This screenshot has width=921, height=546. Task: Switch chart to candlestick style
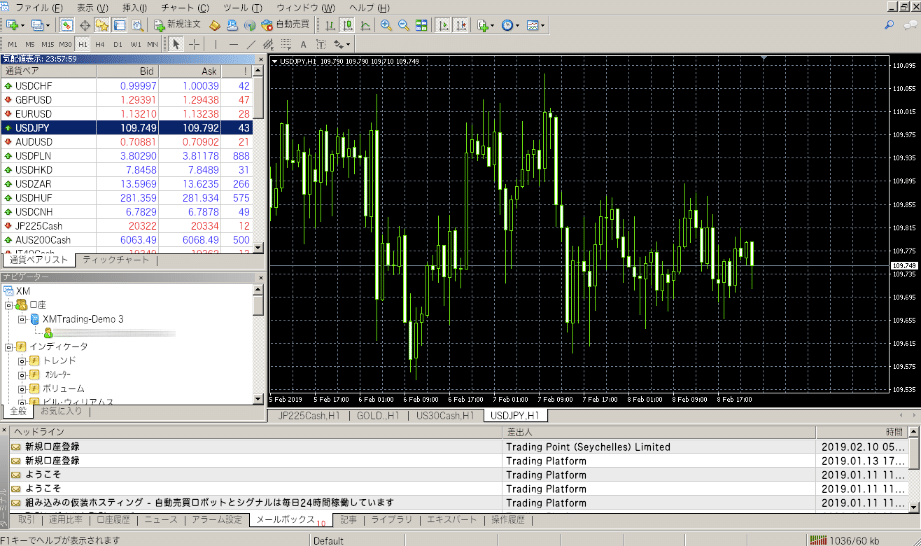click(348, 25)
